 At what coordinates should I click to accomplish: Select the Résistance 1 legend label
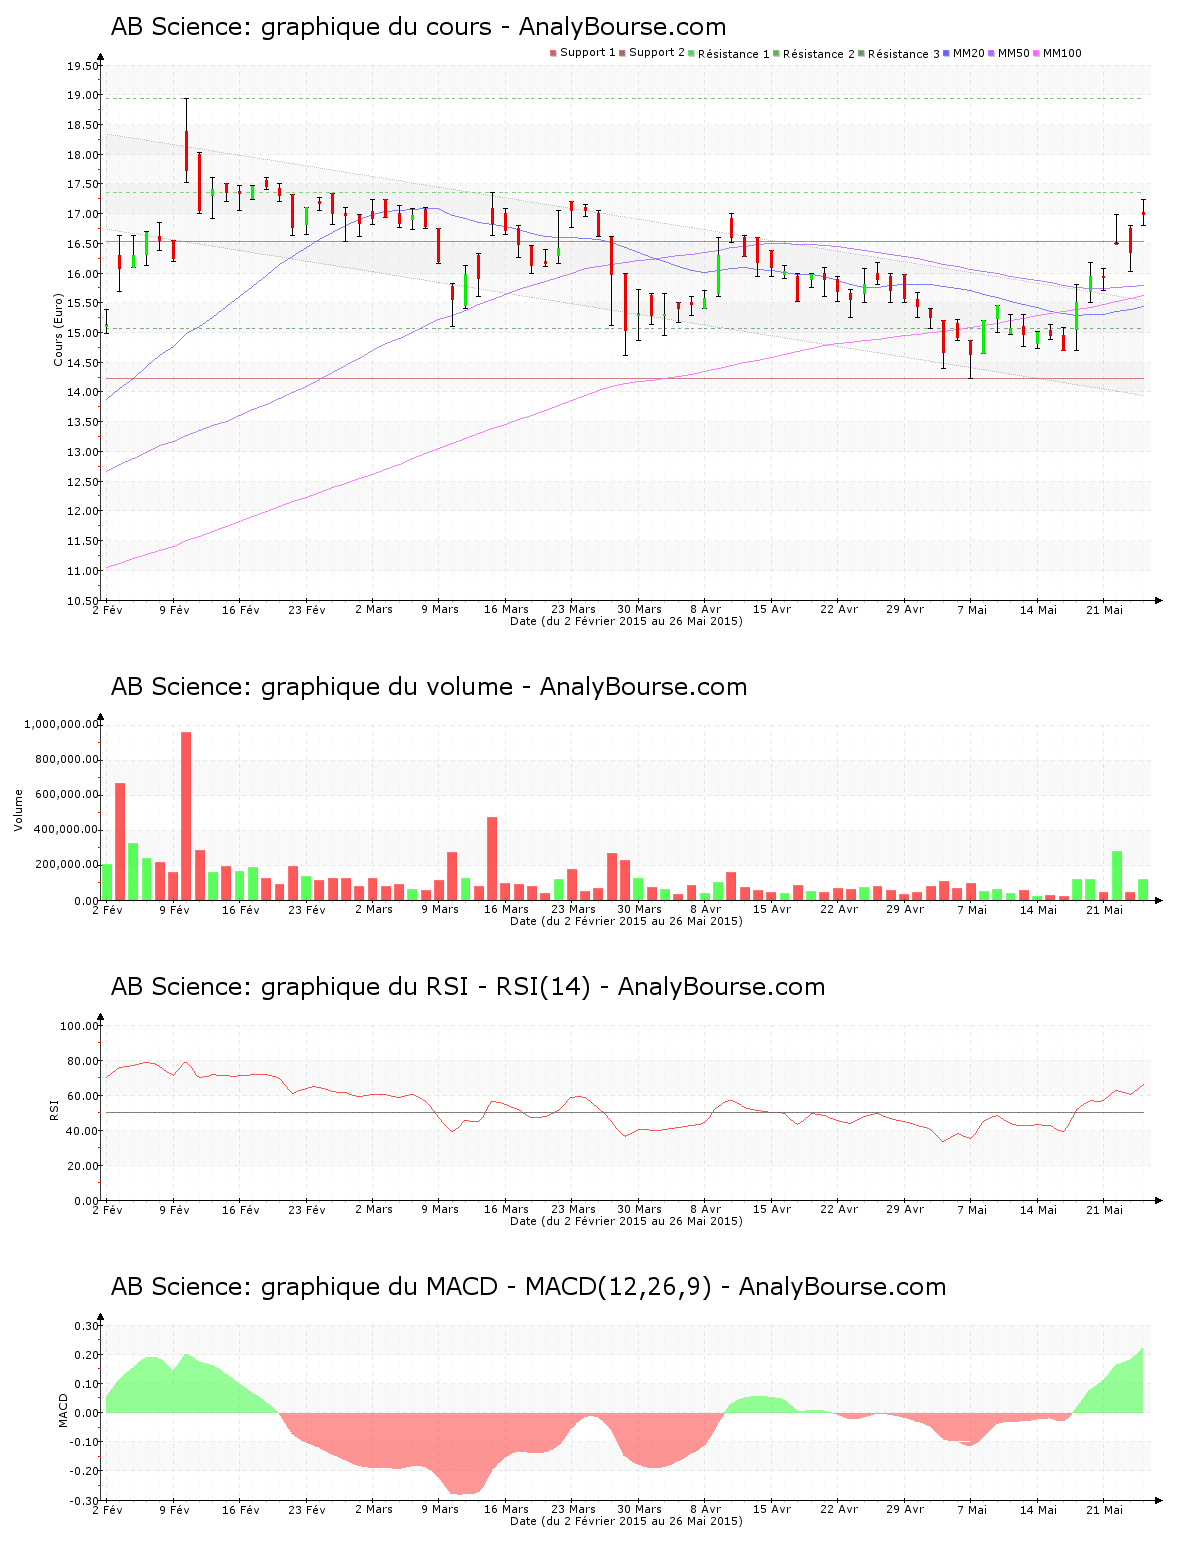pos(734,53)
